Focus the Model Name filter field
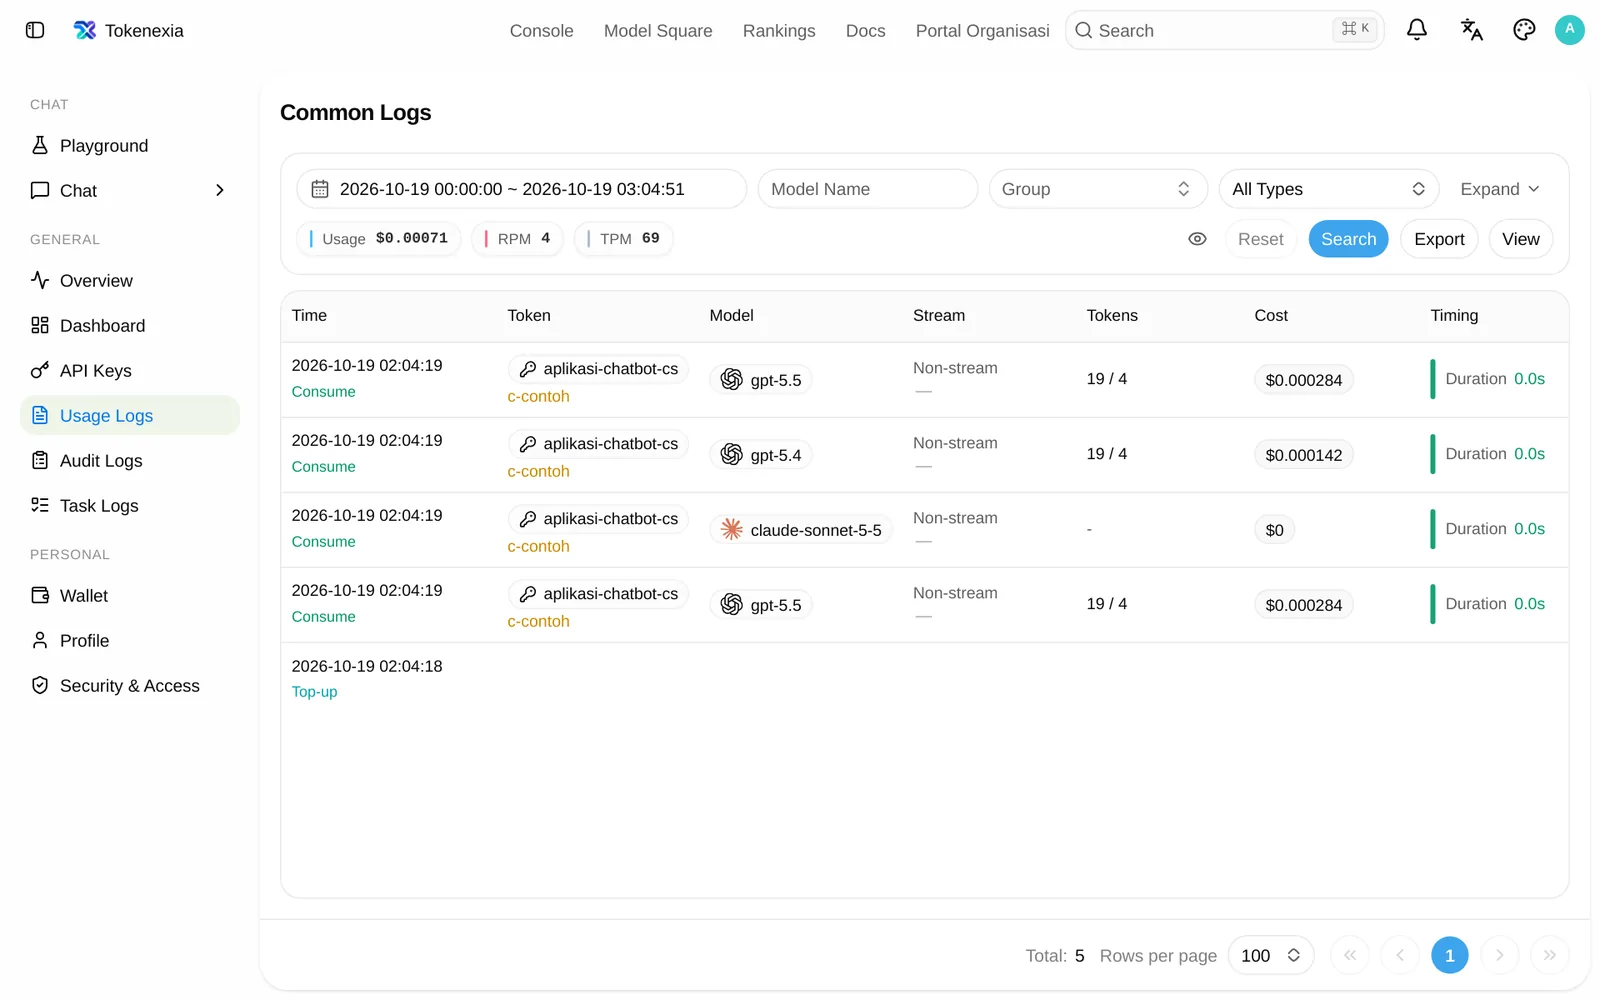This screenshot has width=1600, height=1000. tap(868, 189)
